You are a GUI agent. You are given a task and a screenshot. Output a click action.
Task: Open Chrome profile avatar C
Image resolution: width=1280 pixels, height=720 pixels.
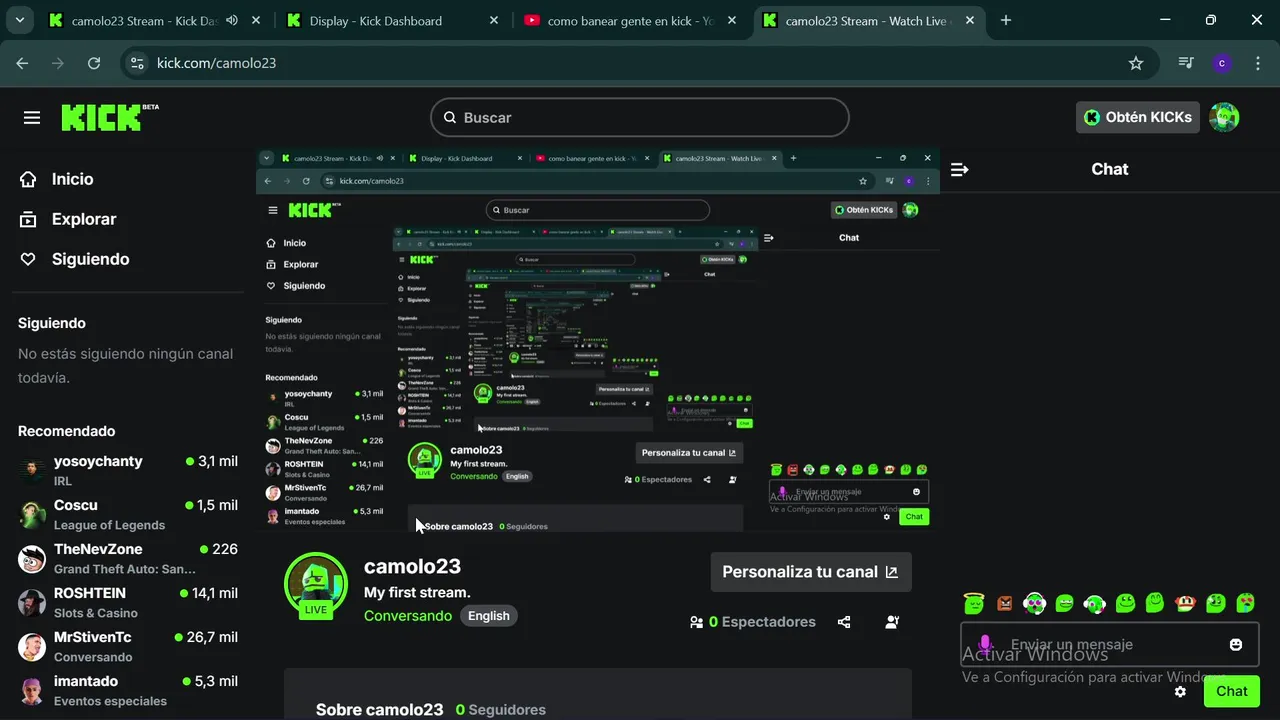pyautogui.click(x=1221, y=63)
